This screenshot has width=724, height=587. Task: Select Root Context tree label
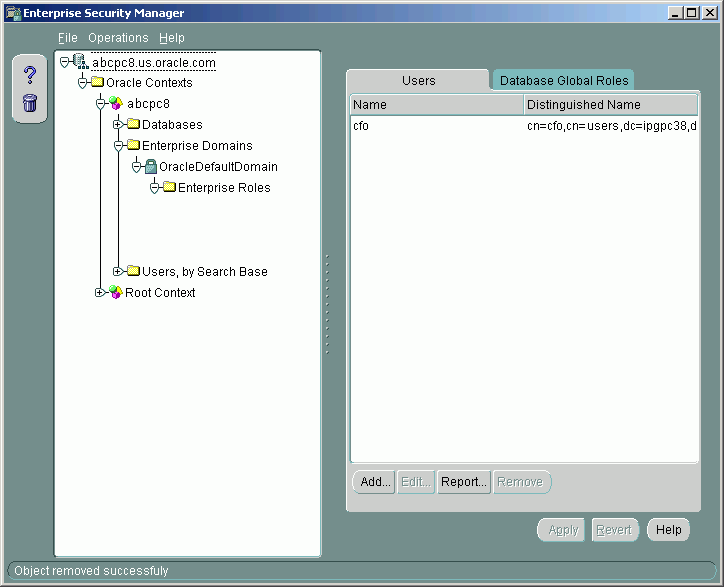[160, 292]
